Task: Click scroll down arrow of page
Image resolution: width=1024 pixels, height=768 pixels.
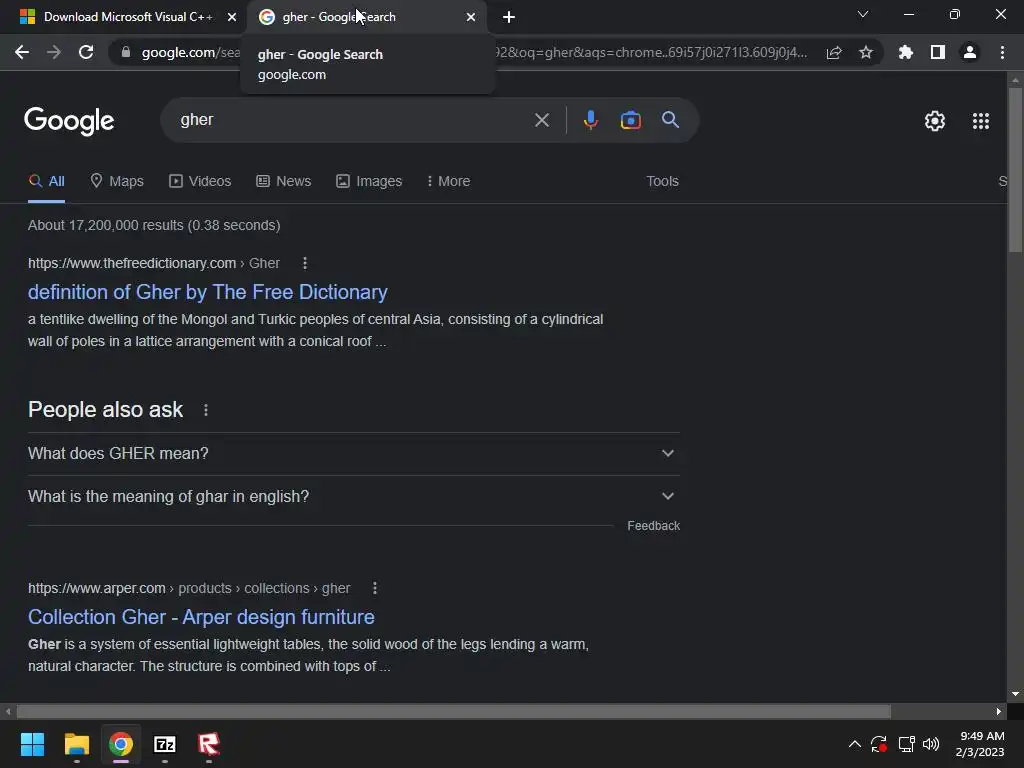Action: (x=1015, y=694)
